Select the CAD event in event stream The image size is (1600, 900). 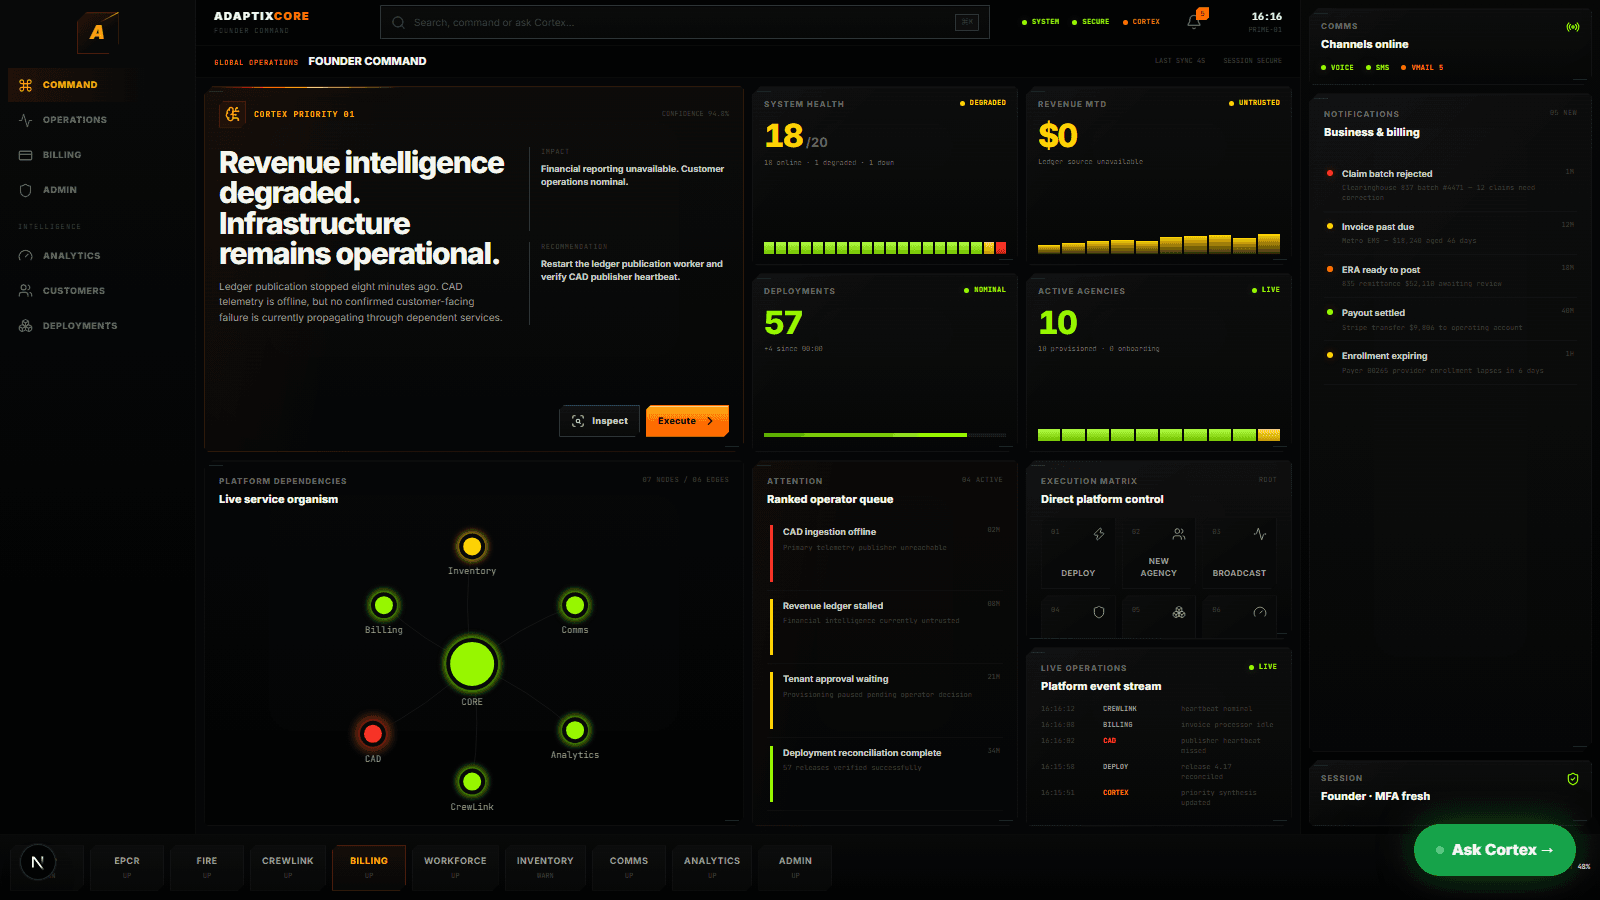coord(1159,745)
